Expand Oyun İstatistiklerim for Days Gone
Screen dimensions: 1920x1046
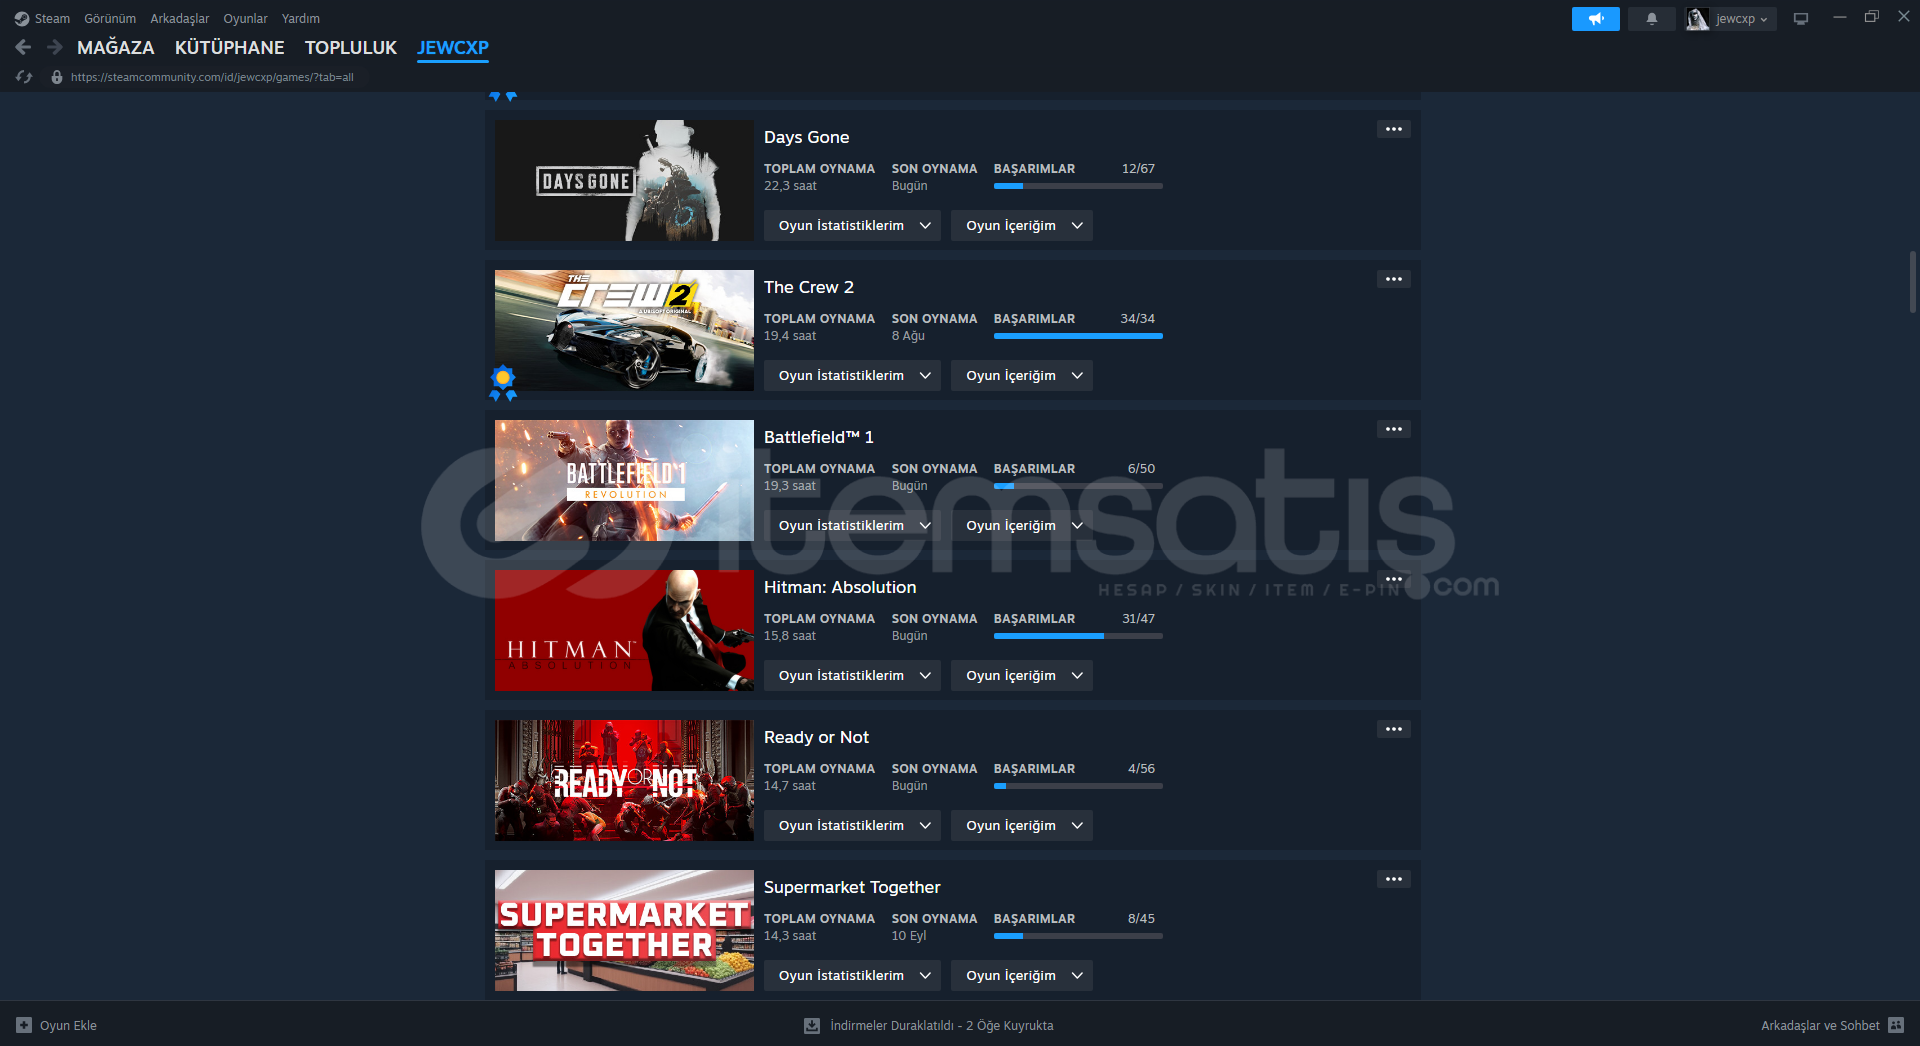pyautogui.click(x=852, y=226)
